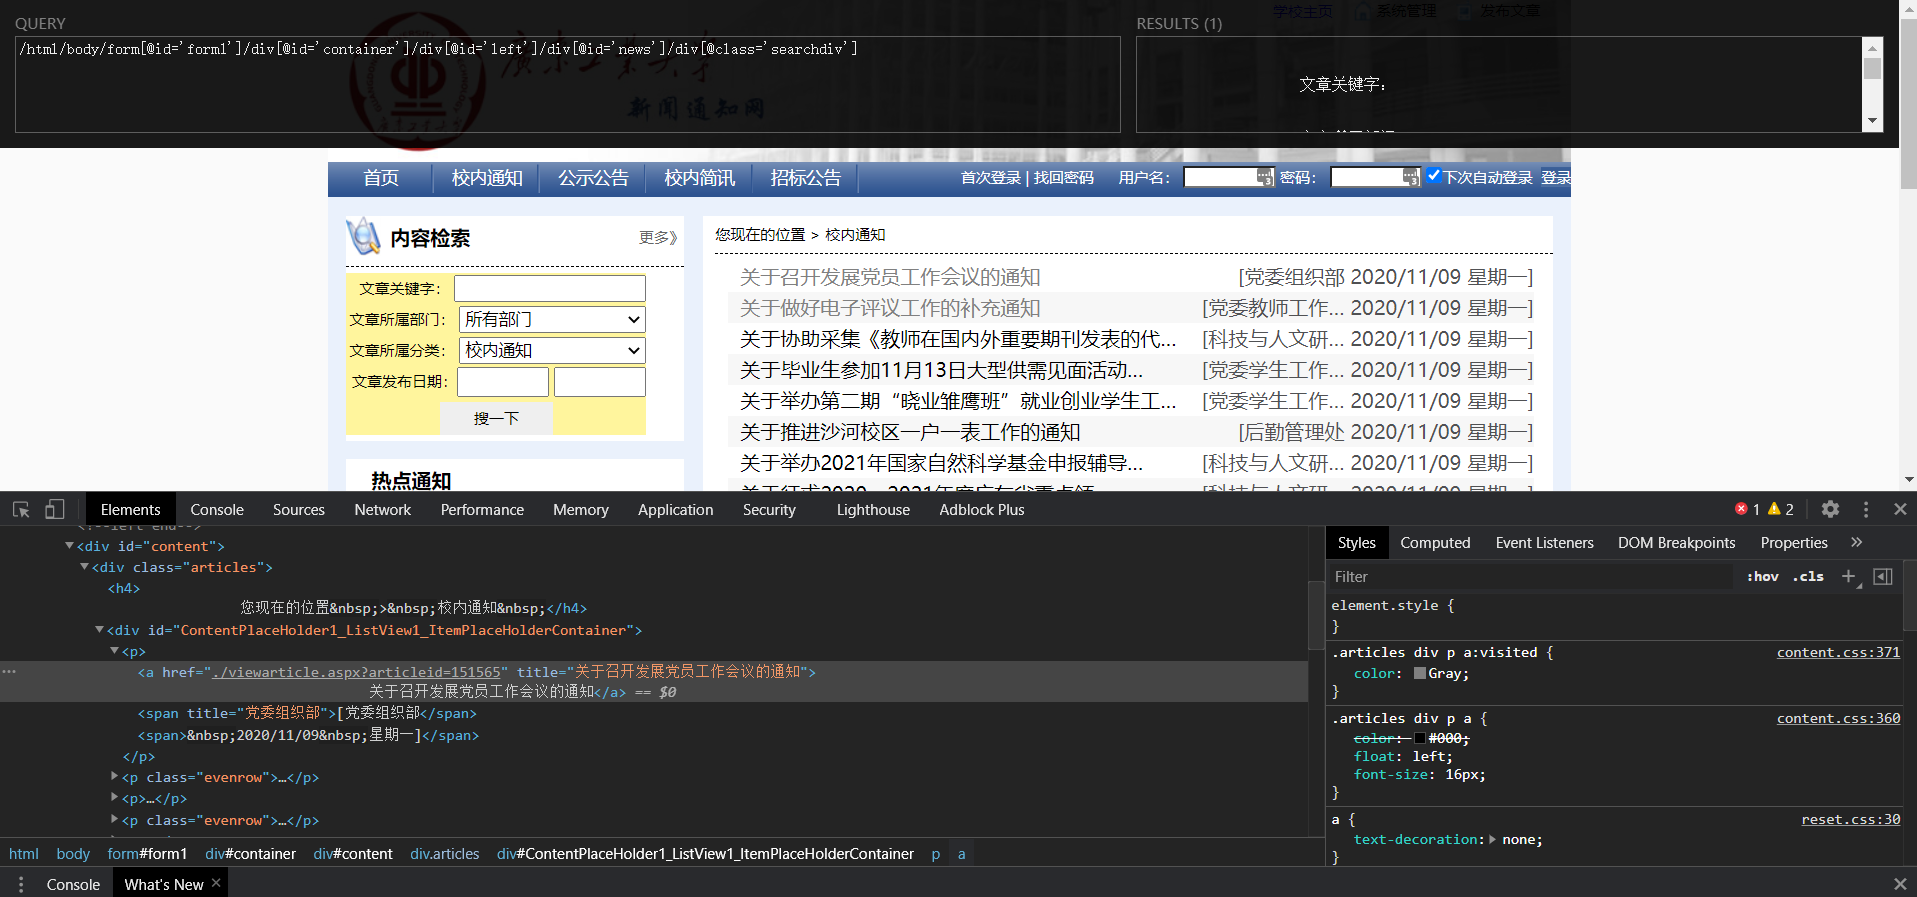
Task: Collapse the div id content node
Action: tap(70, 546)
